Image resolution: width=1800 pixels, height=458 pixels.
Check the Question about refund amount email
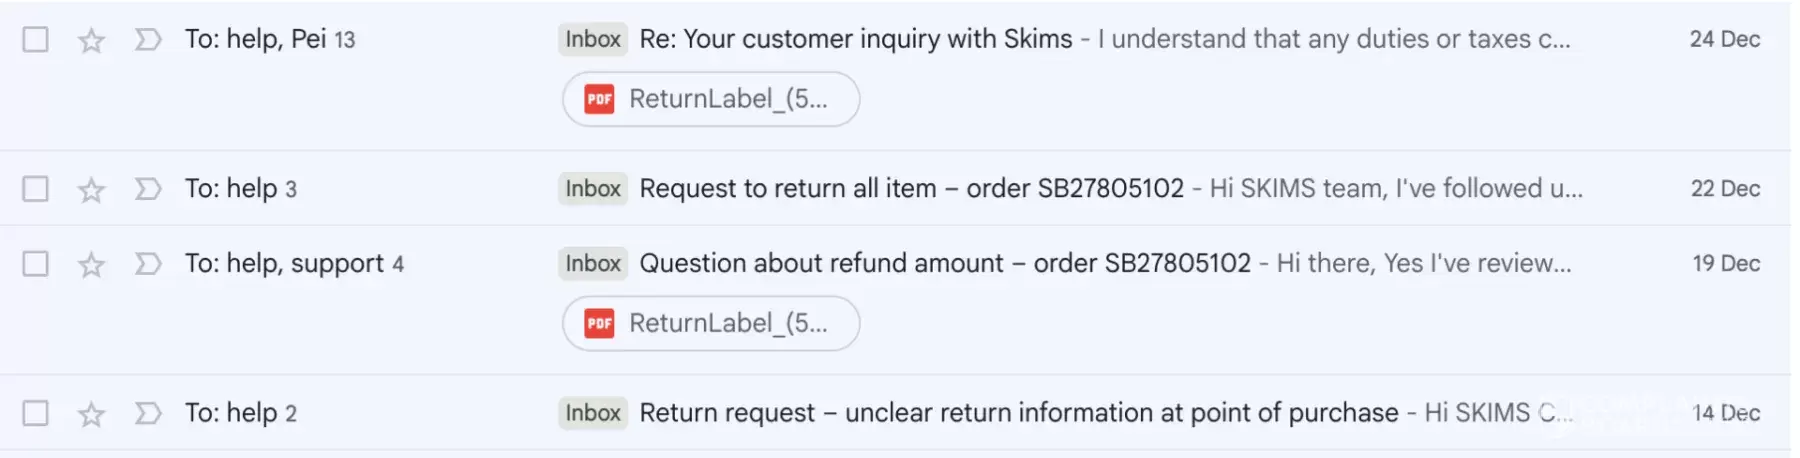(36, 264)
